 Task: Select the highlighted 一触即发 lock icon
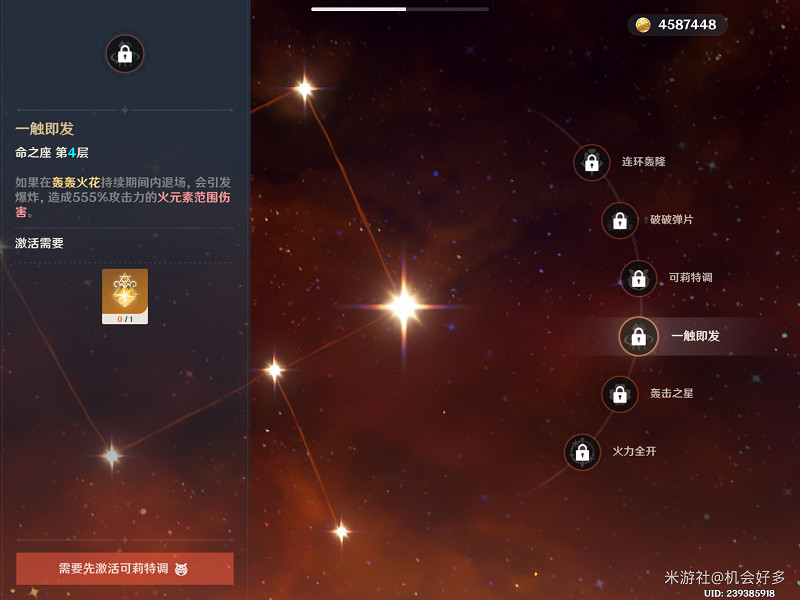click(638, 336)
